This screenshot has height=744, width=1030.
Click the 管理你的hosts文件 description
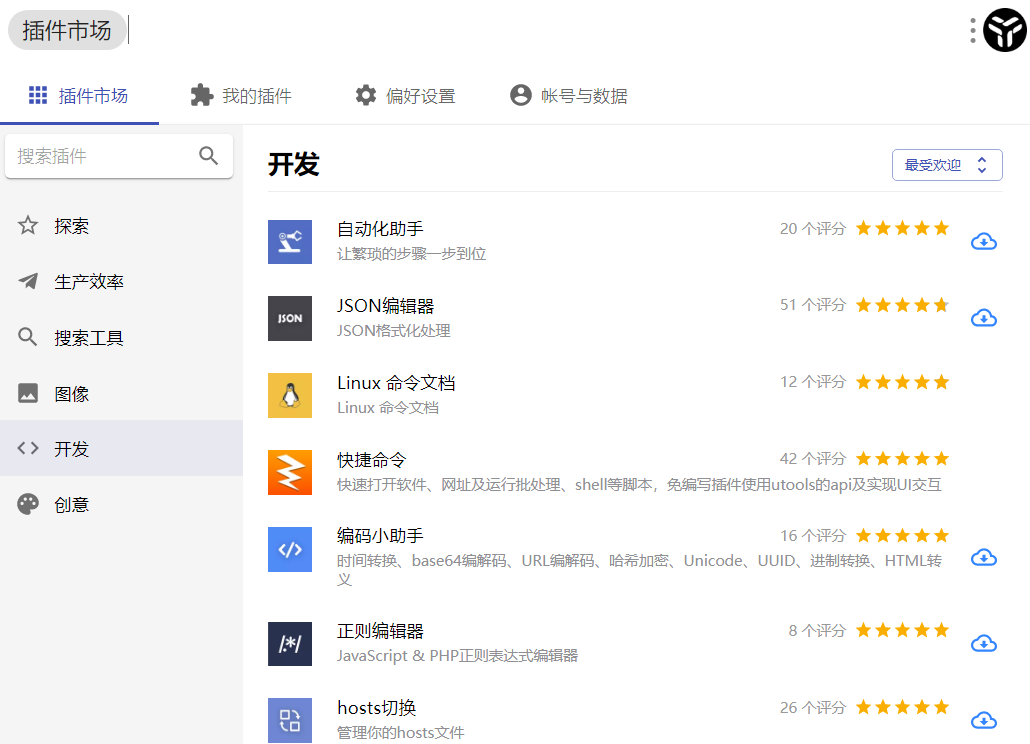(401, 732)
